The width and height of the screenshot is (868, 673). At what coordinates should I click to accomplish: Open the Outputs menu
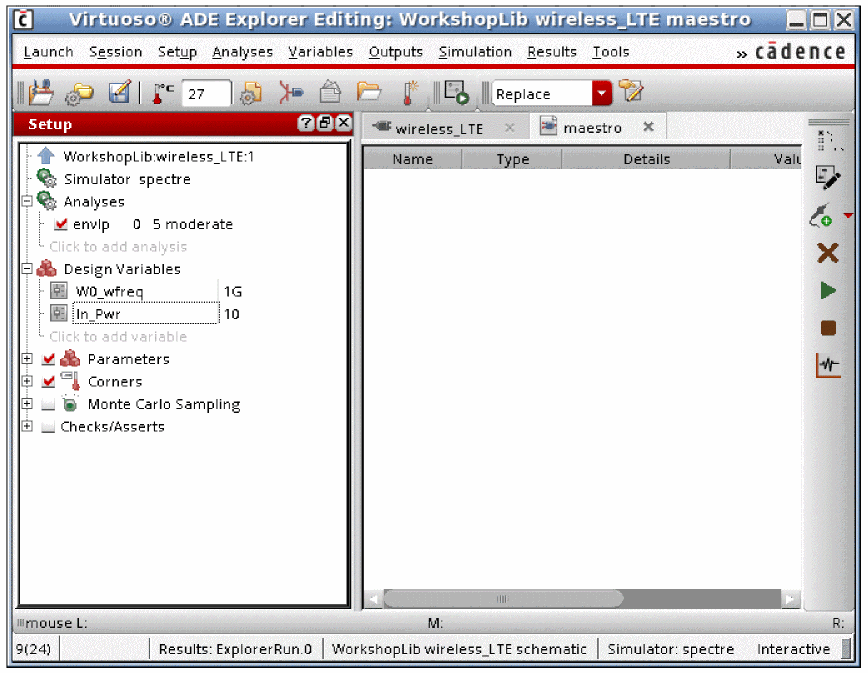click(396, 52)
